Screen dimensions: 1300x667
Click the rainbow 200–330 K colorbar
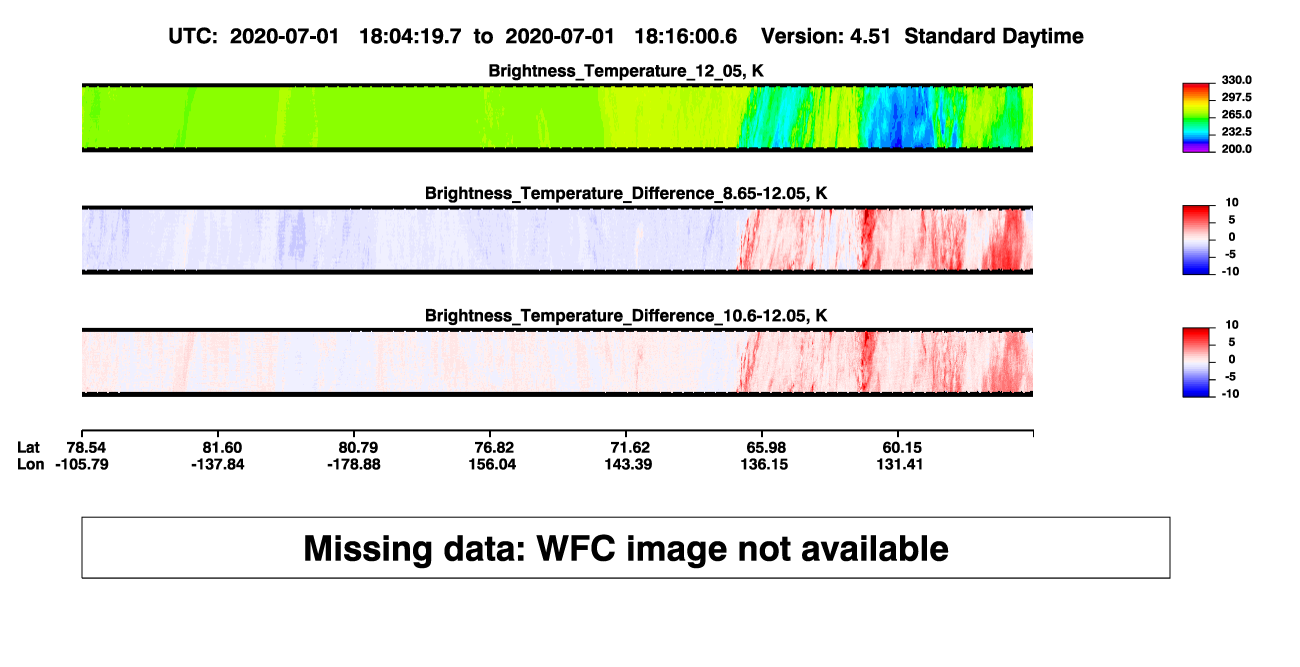(x=1196, y=118)
